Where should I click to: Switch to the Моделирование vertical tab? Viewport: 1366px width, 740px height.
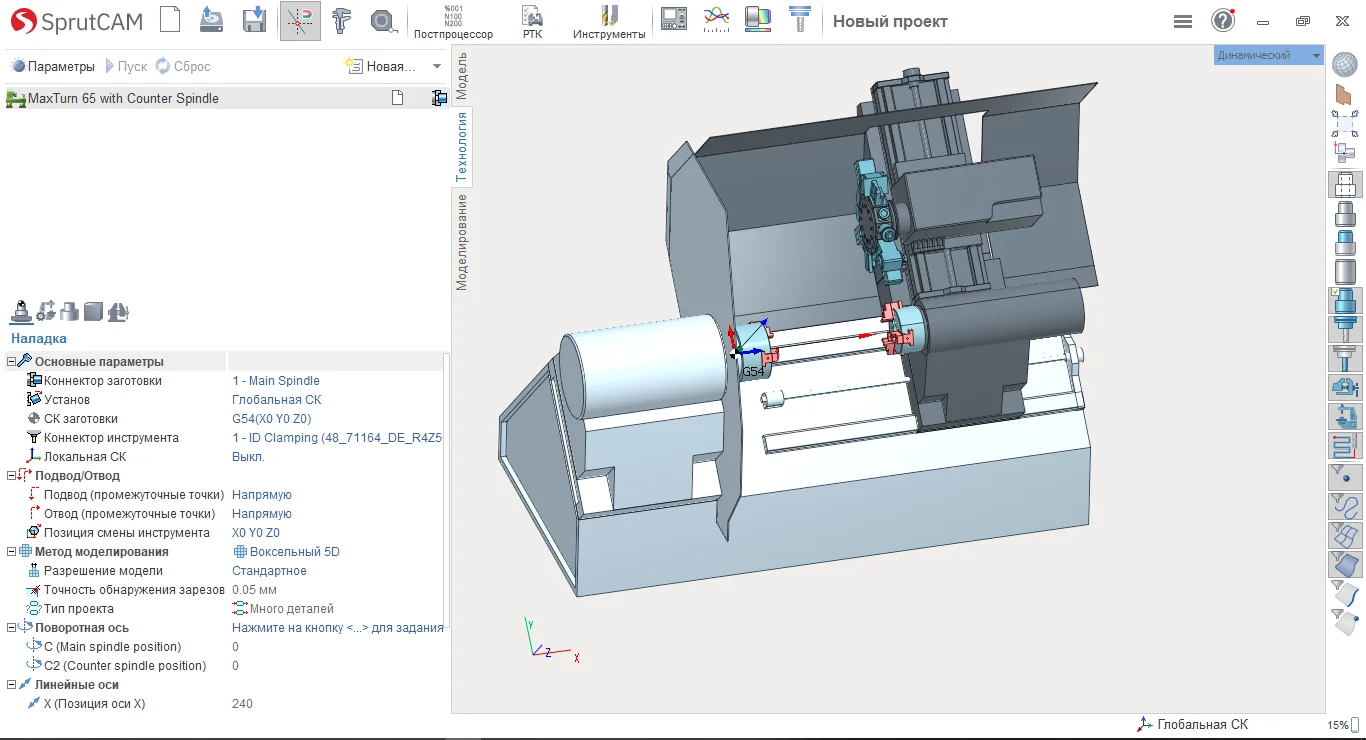click(x=462, y=241)
